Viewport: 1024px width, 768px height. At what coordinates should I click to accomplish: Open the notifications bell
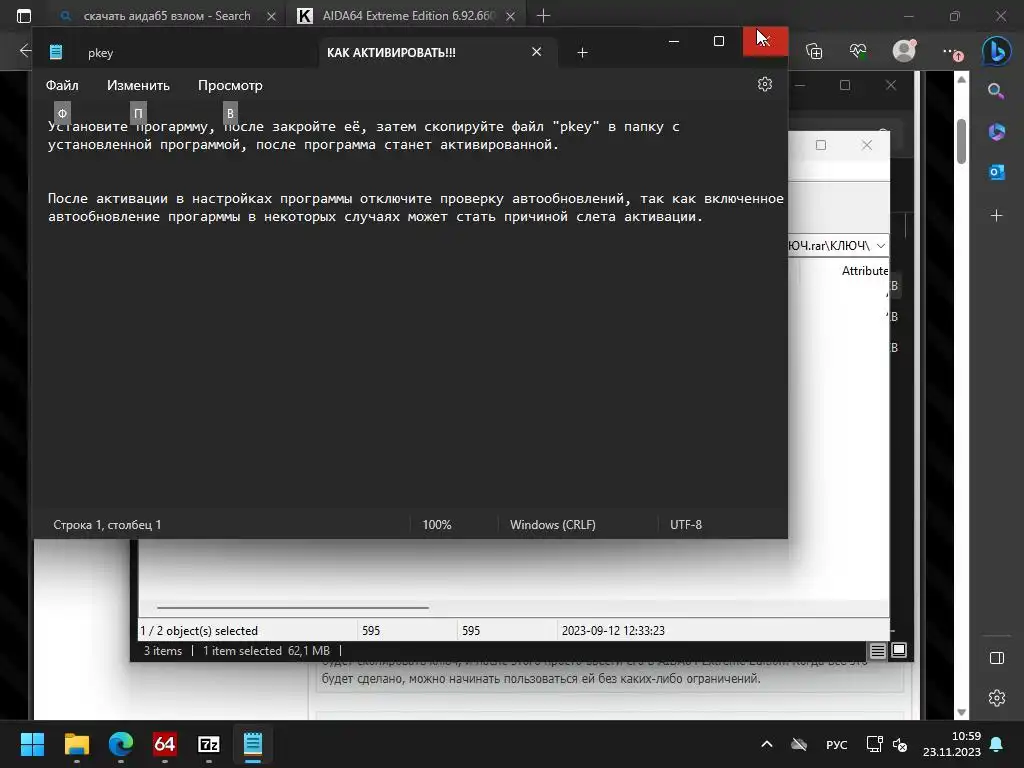pos(997,744)
